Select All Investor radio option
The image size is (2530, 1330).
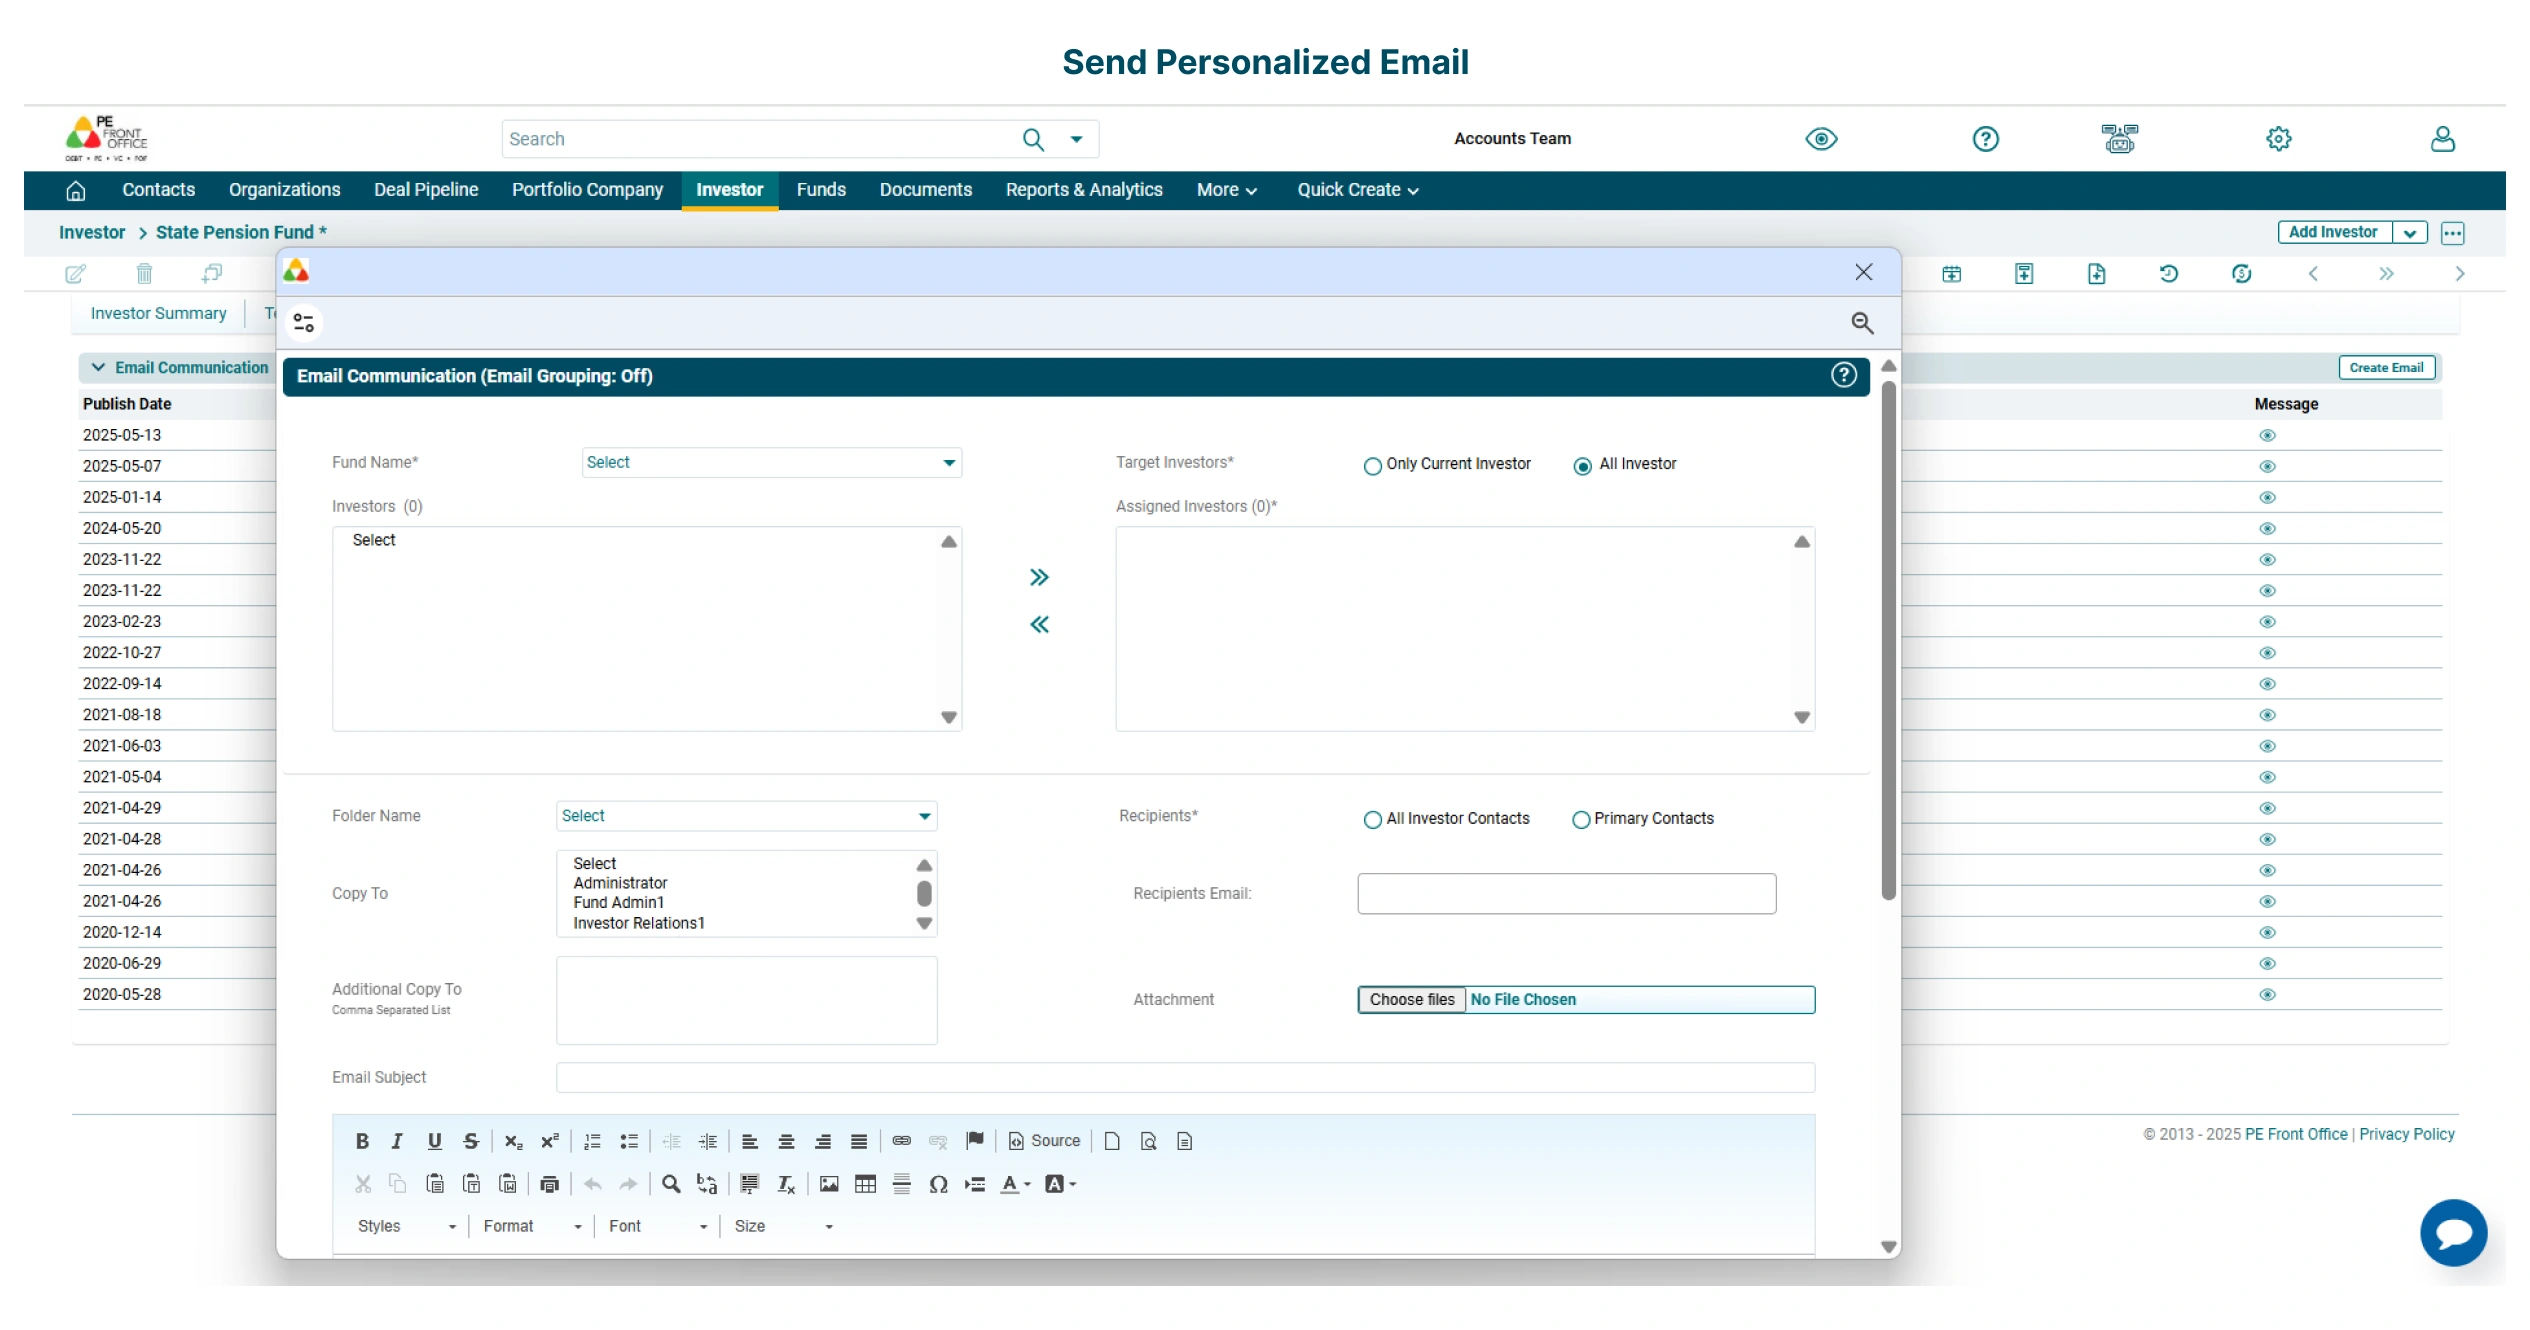point(1582,465)
